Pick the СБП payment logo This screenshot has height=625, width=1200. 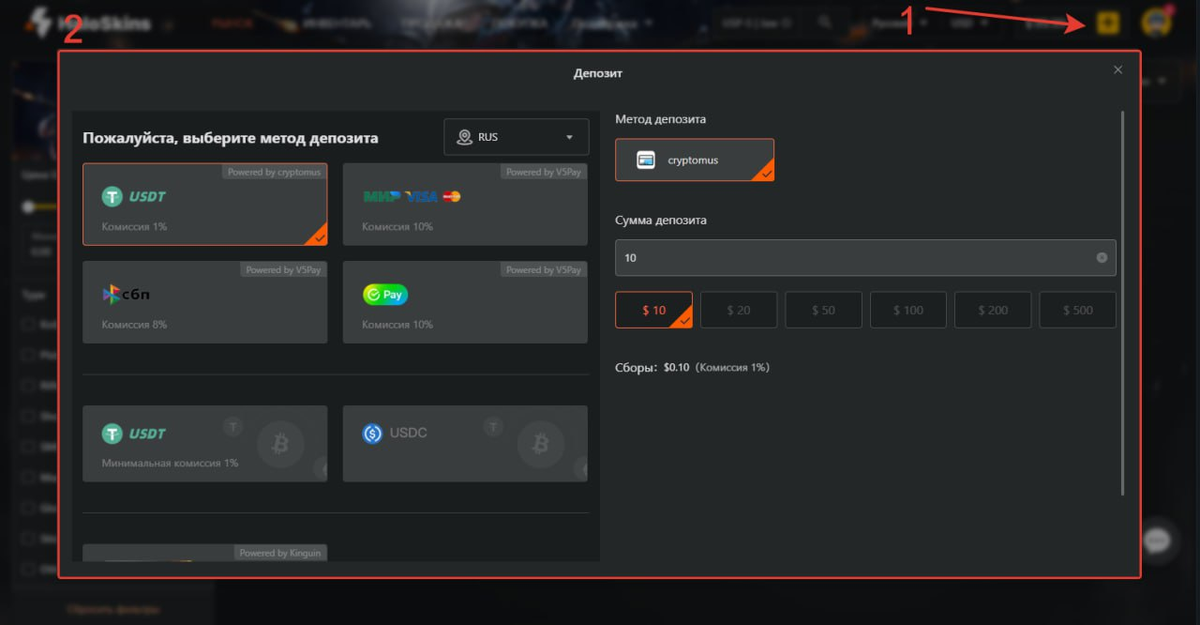(x=126, y=294)
